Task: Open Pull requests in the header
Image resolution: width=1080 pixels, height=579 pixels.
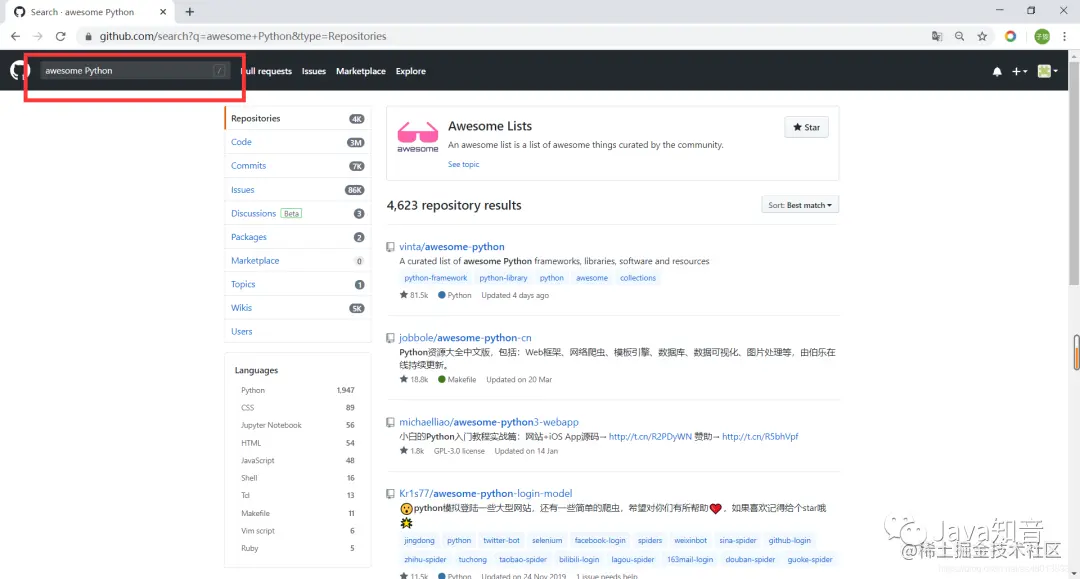Action: point(266,71)
